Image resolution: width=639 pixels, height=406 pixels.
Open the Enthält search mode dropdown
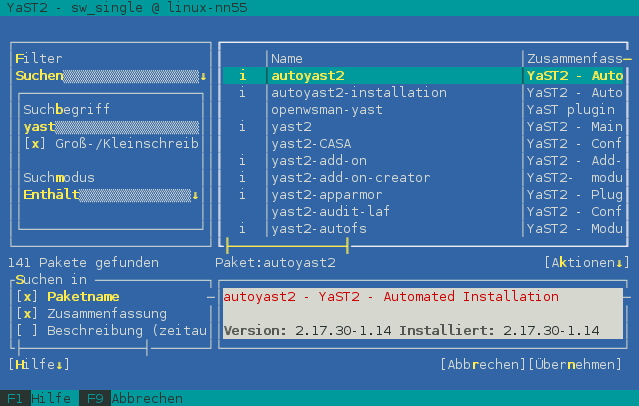pos(111,195)
